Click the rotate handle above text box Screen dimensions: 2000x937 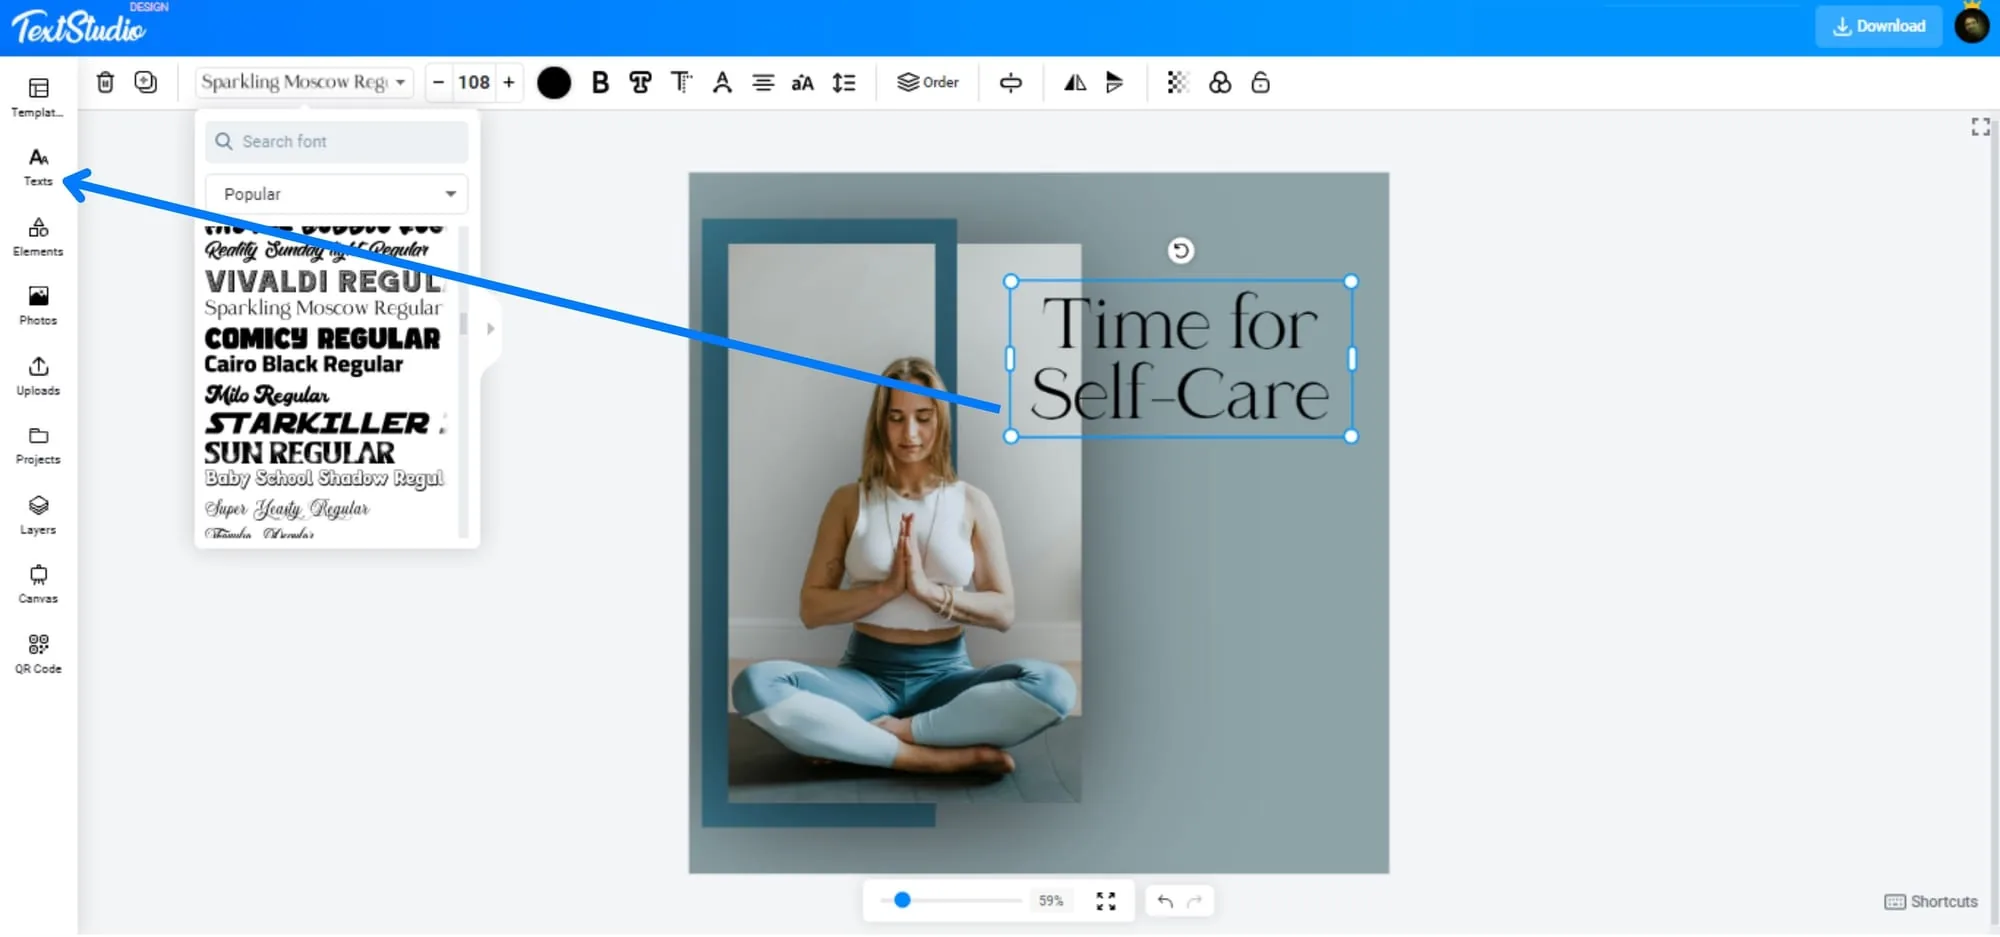[1181, 250]
